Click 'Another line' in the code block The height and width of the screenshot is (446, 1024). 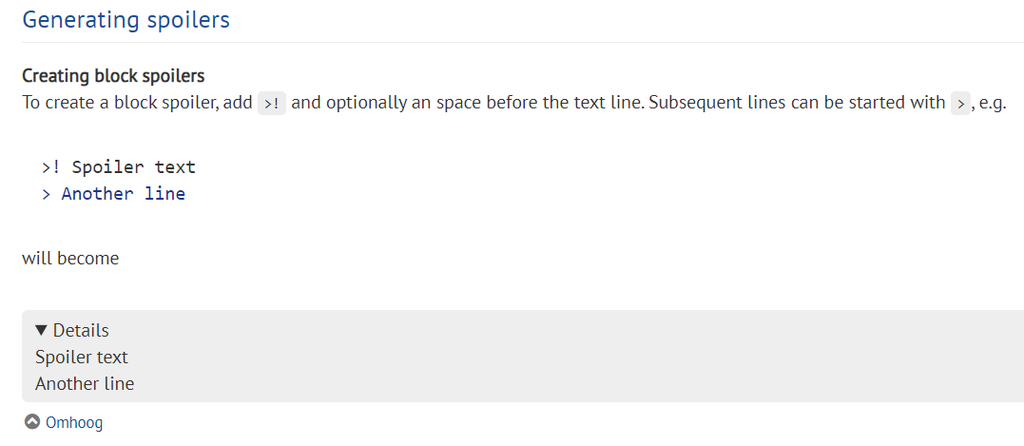click(123, 194)
